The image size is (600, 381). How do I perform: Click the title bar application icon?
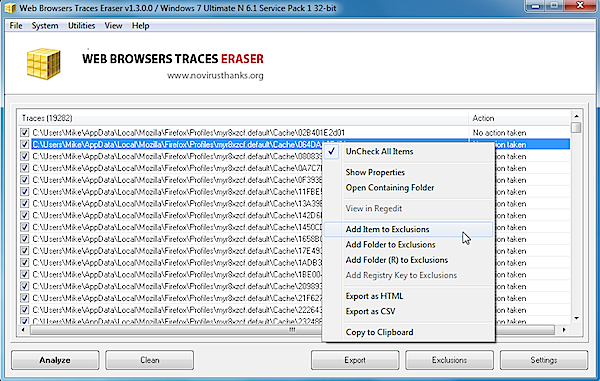[x=10, y=8]
